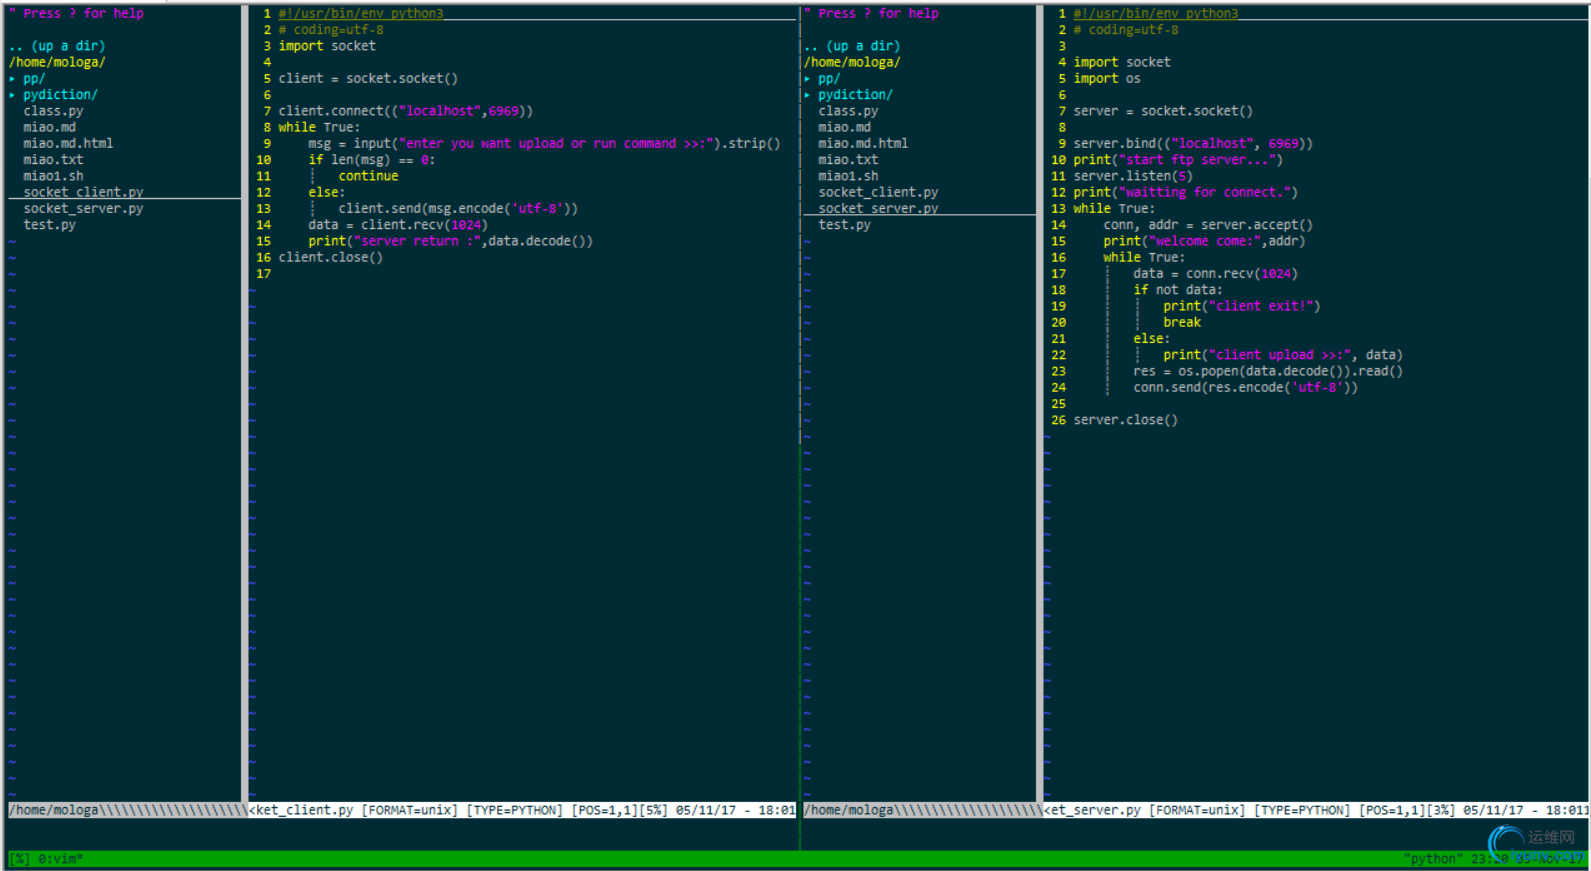Click 'data = client.recv(1024)' line
The image size is (1591, 871).
tap(398, 224)
